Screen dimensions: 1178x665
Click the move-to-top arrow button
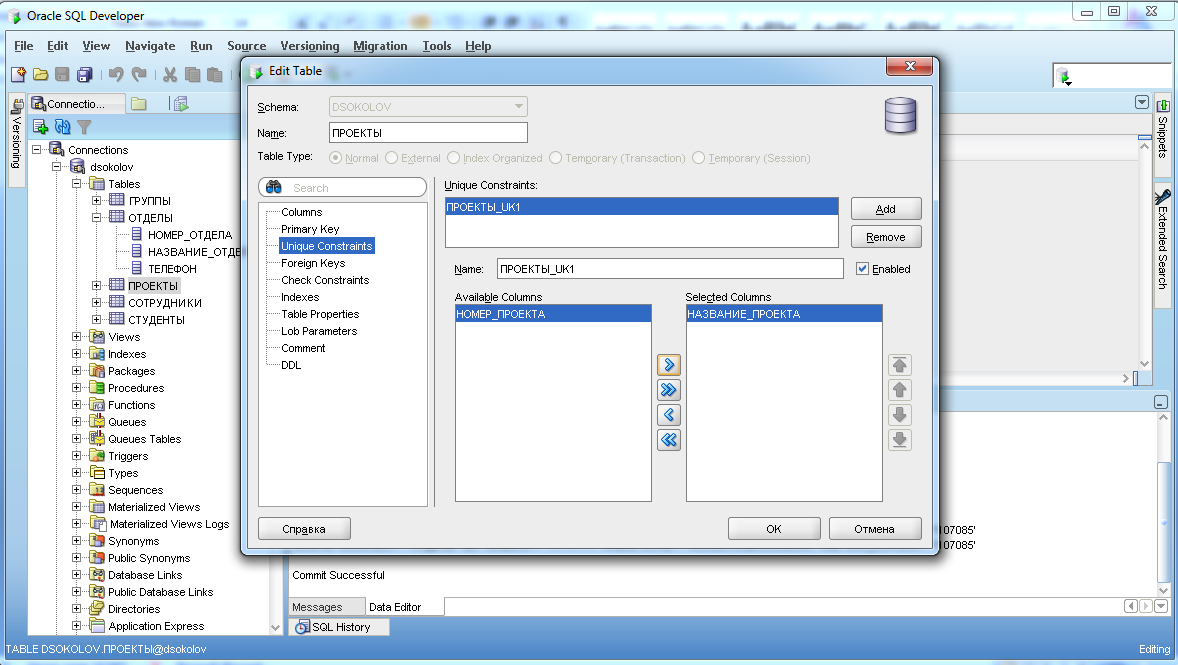(x=899, y=365)
